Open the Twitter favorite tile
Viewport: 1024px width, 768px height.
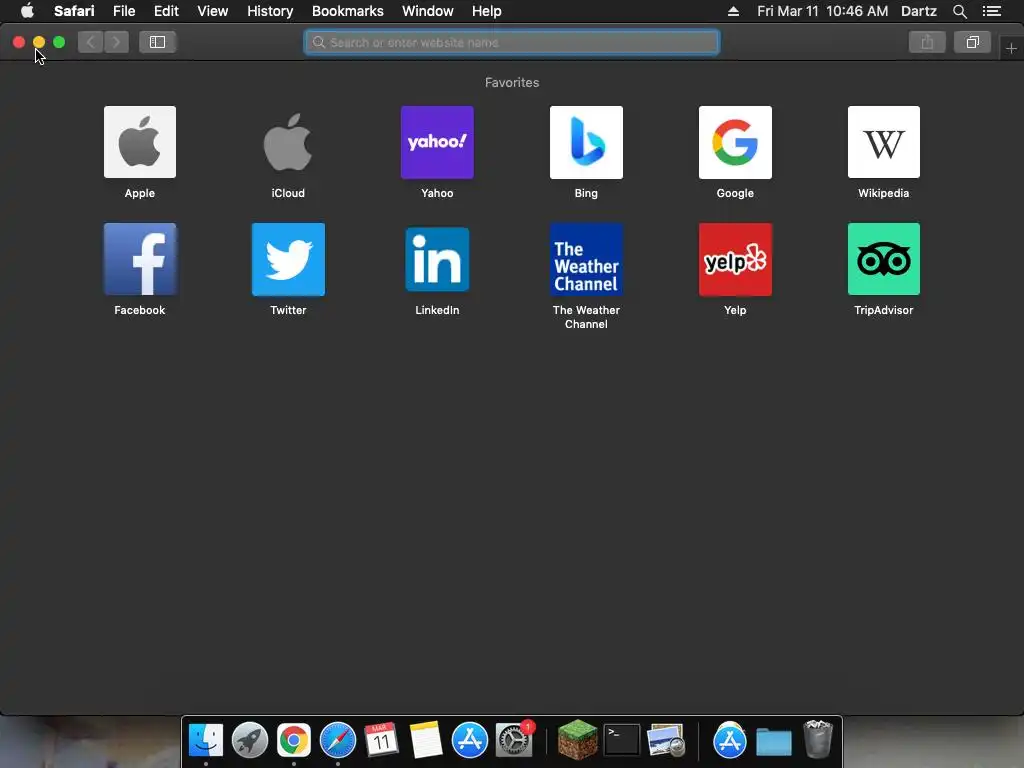tap(288, 259)
